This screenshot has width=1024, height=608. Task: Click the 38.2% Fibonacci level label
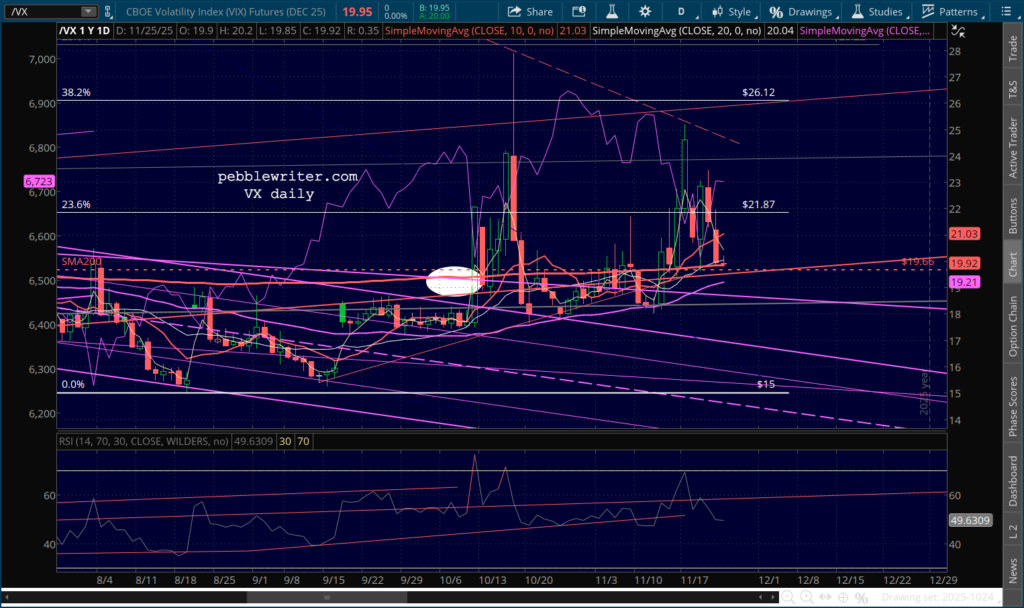pyautogui.click(x=76, y=92)
